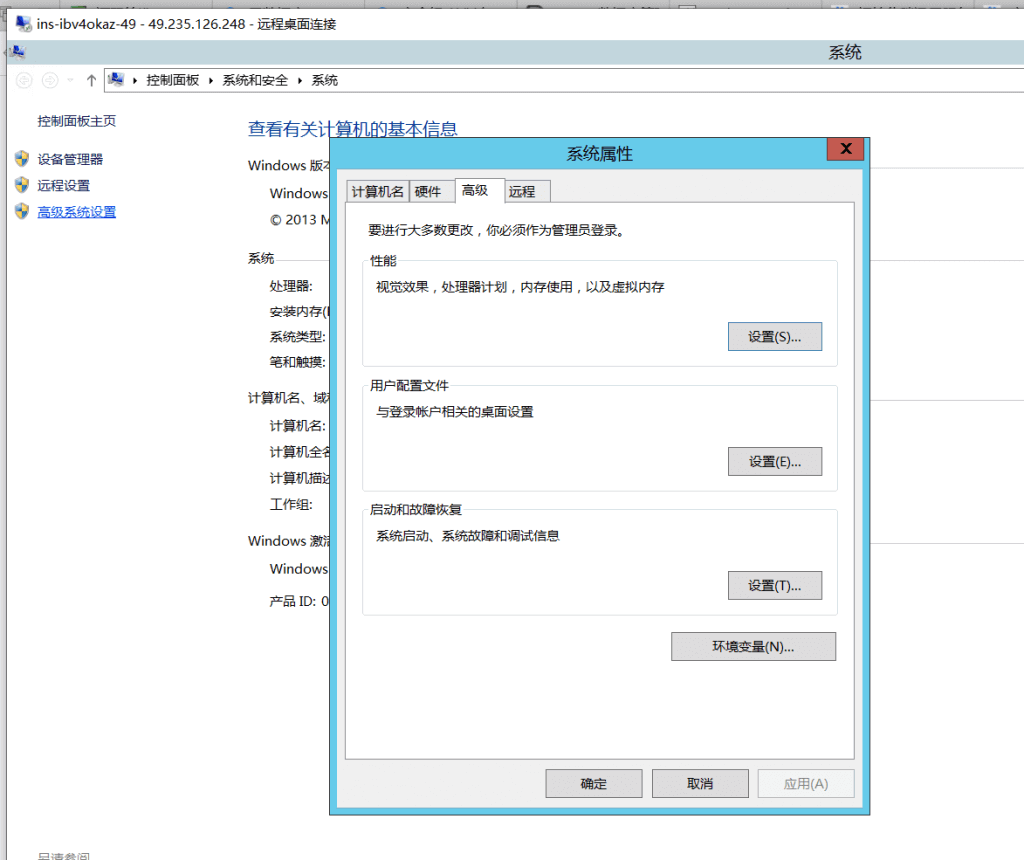Open 远程设置 link in sidebar

(63, 185)
